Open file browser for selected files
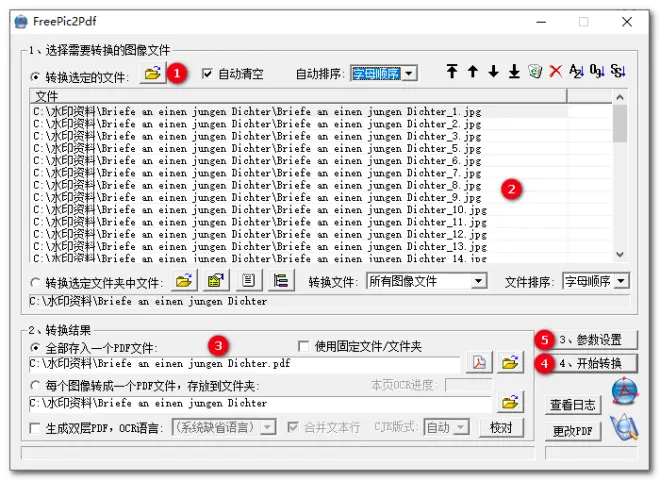660x481 pixels. tap(153, 73)
